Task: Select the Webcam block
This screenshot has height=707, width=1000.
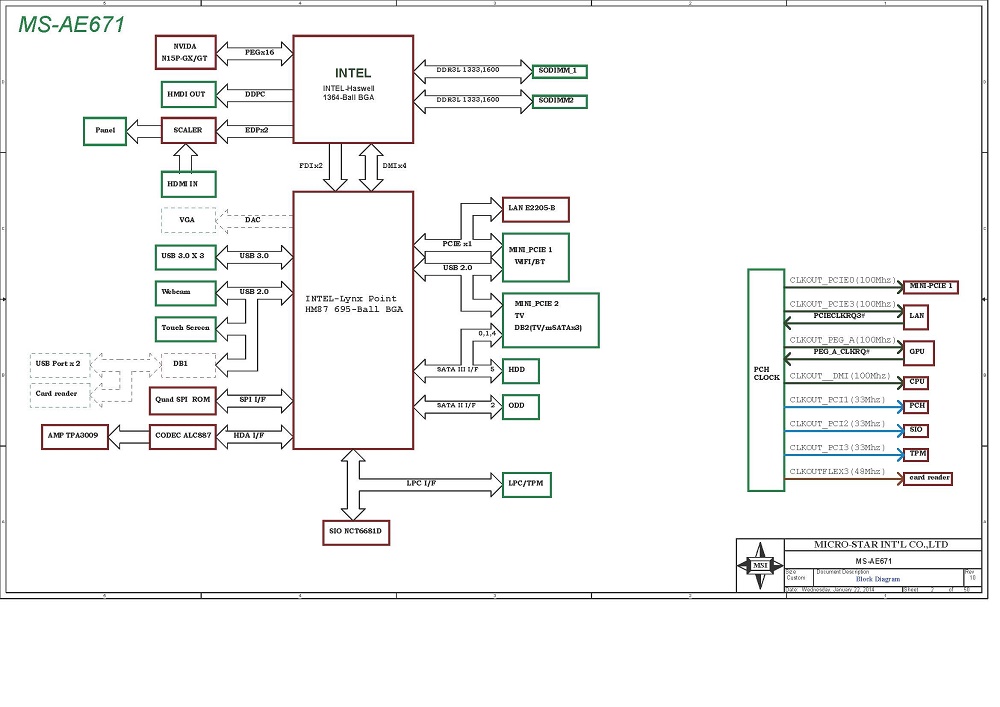Action: click(185, 293)
